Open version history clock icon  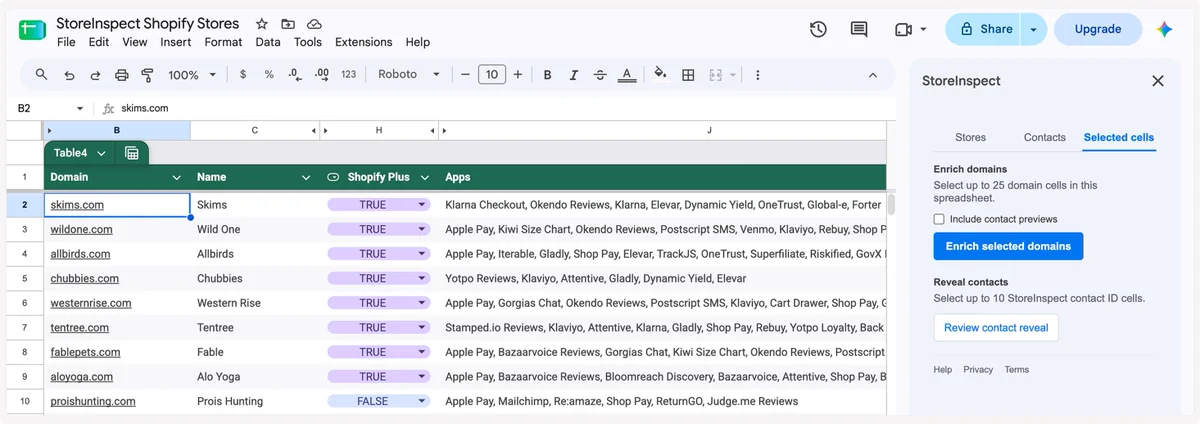tap(818, 30)
